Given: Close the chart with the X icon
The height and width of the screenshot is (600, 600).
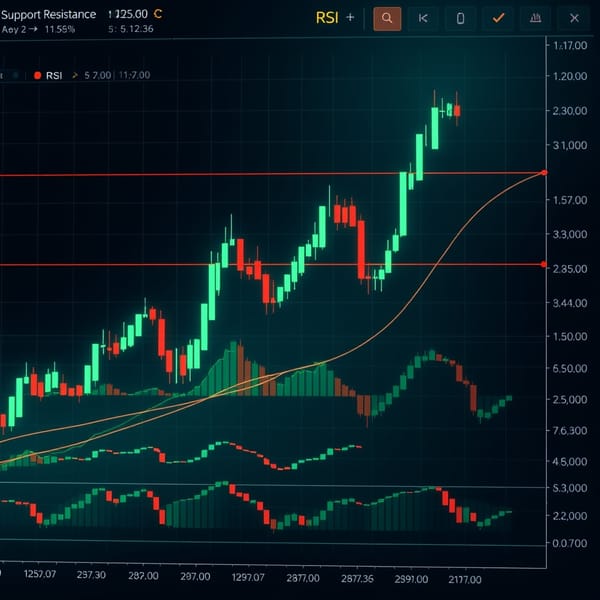Looking at the screenshot, I should click(574, 18).
